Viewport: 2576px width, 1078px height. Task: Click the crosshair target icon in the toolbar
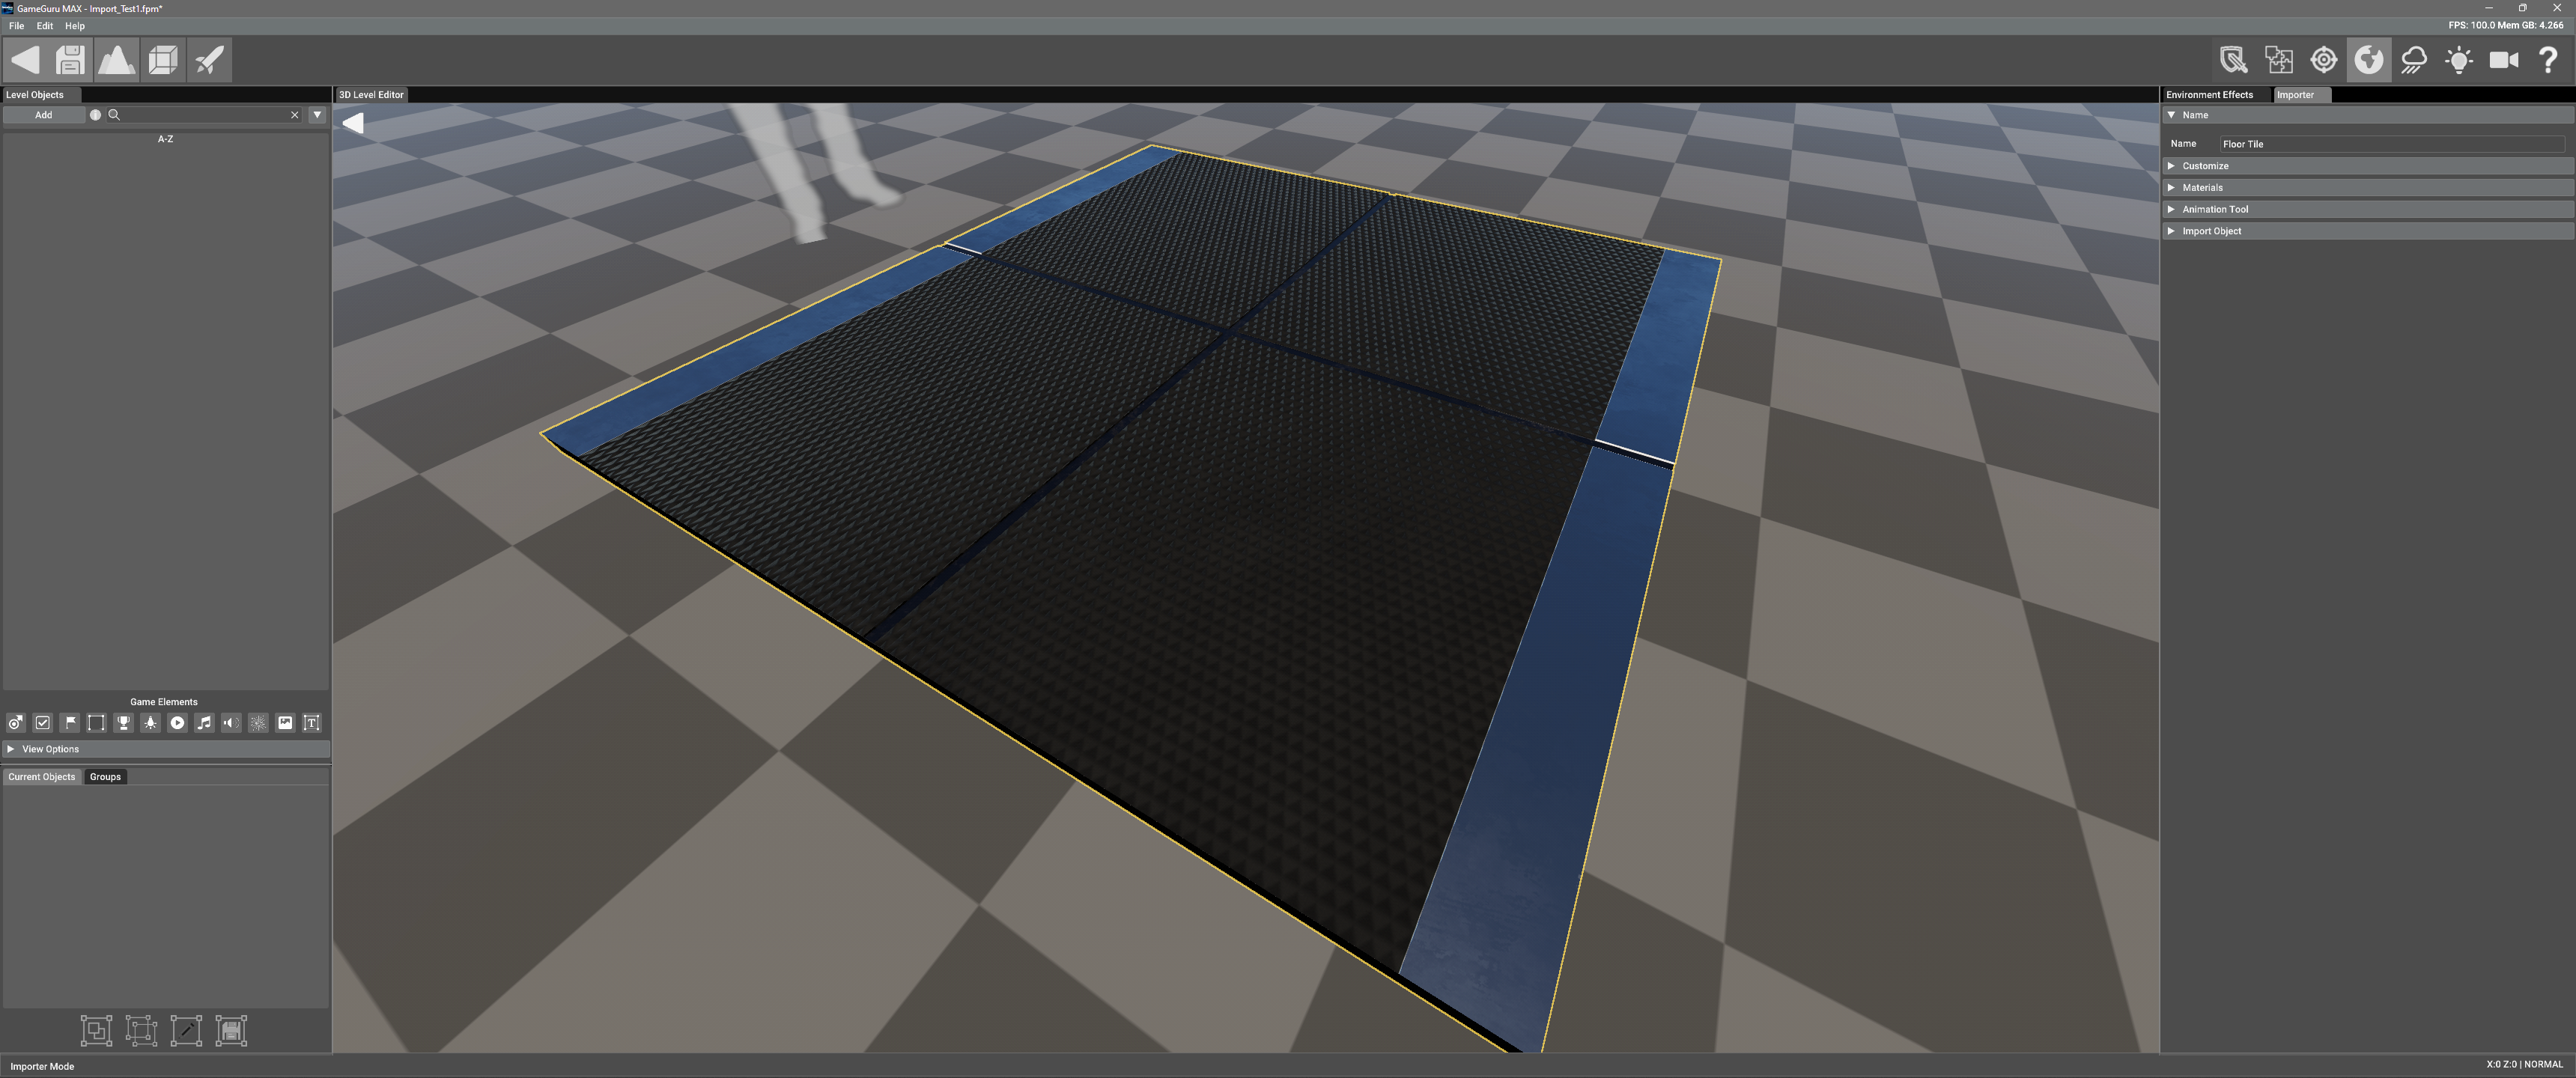click(2323, 60)
